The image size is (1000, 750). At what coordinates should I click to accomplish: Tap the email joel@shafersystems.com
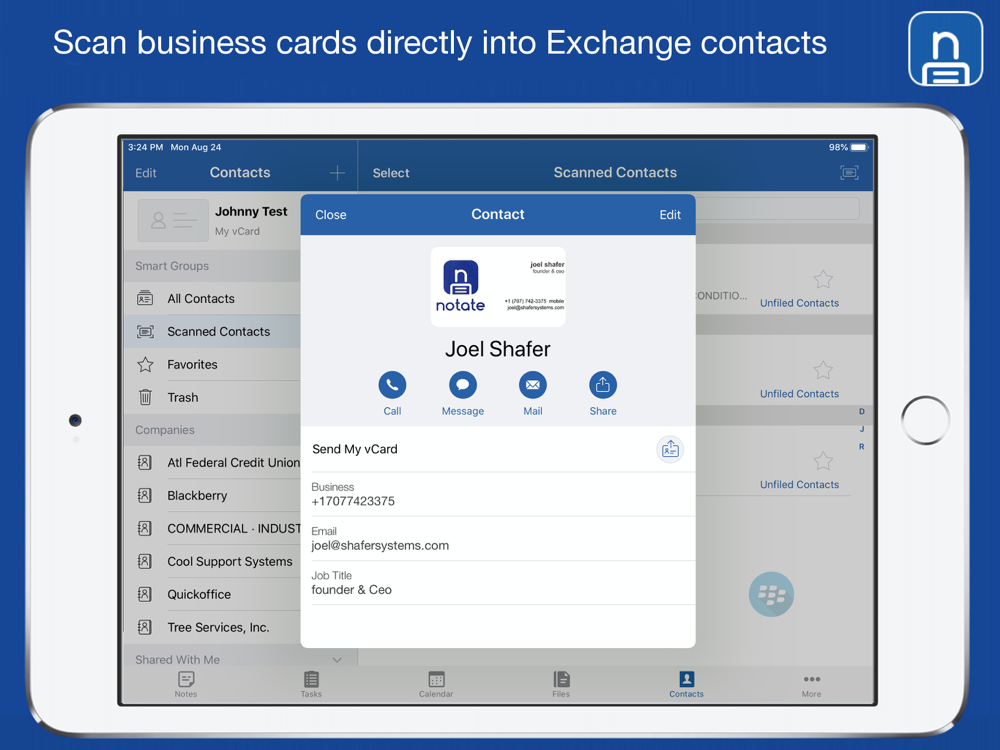[x=497, y=539]
